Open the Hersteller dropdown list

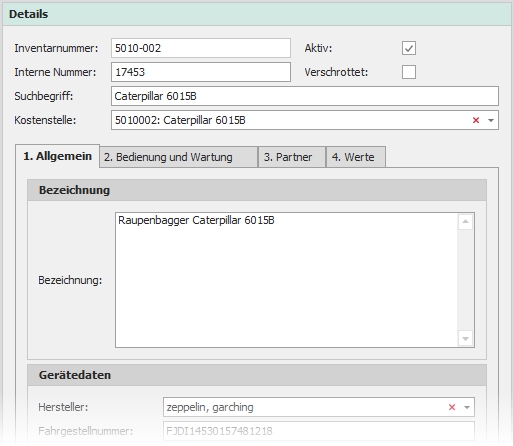(467, 407)
